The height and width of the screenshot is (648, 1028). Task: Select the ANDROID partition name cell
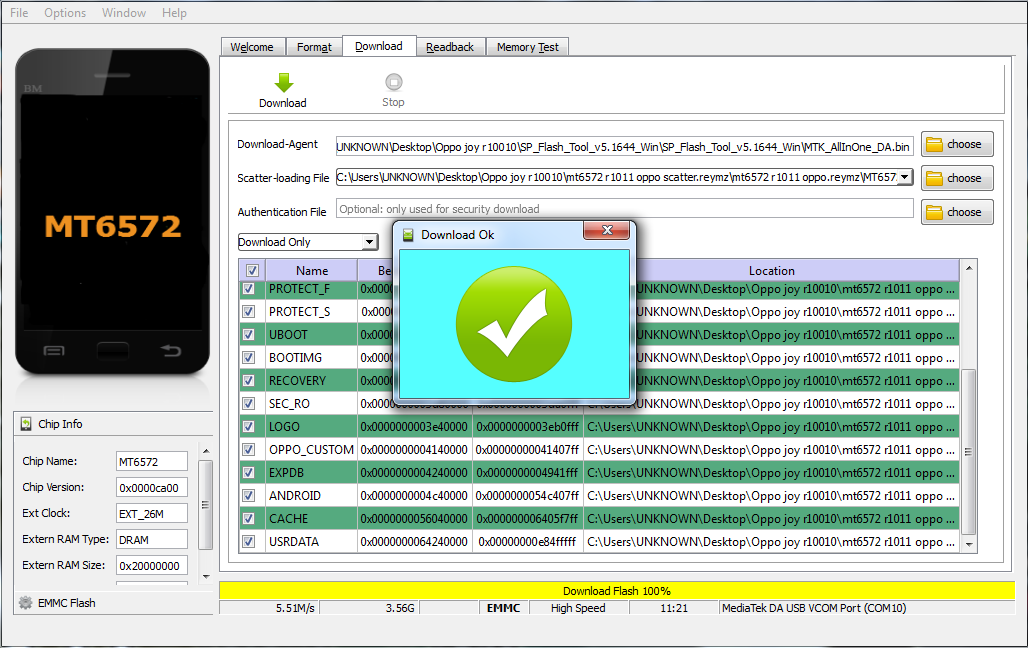pyautogui.click(x=311, y=495)
